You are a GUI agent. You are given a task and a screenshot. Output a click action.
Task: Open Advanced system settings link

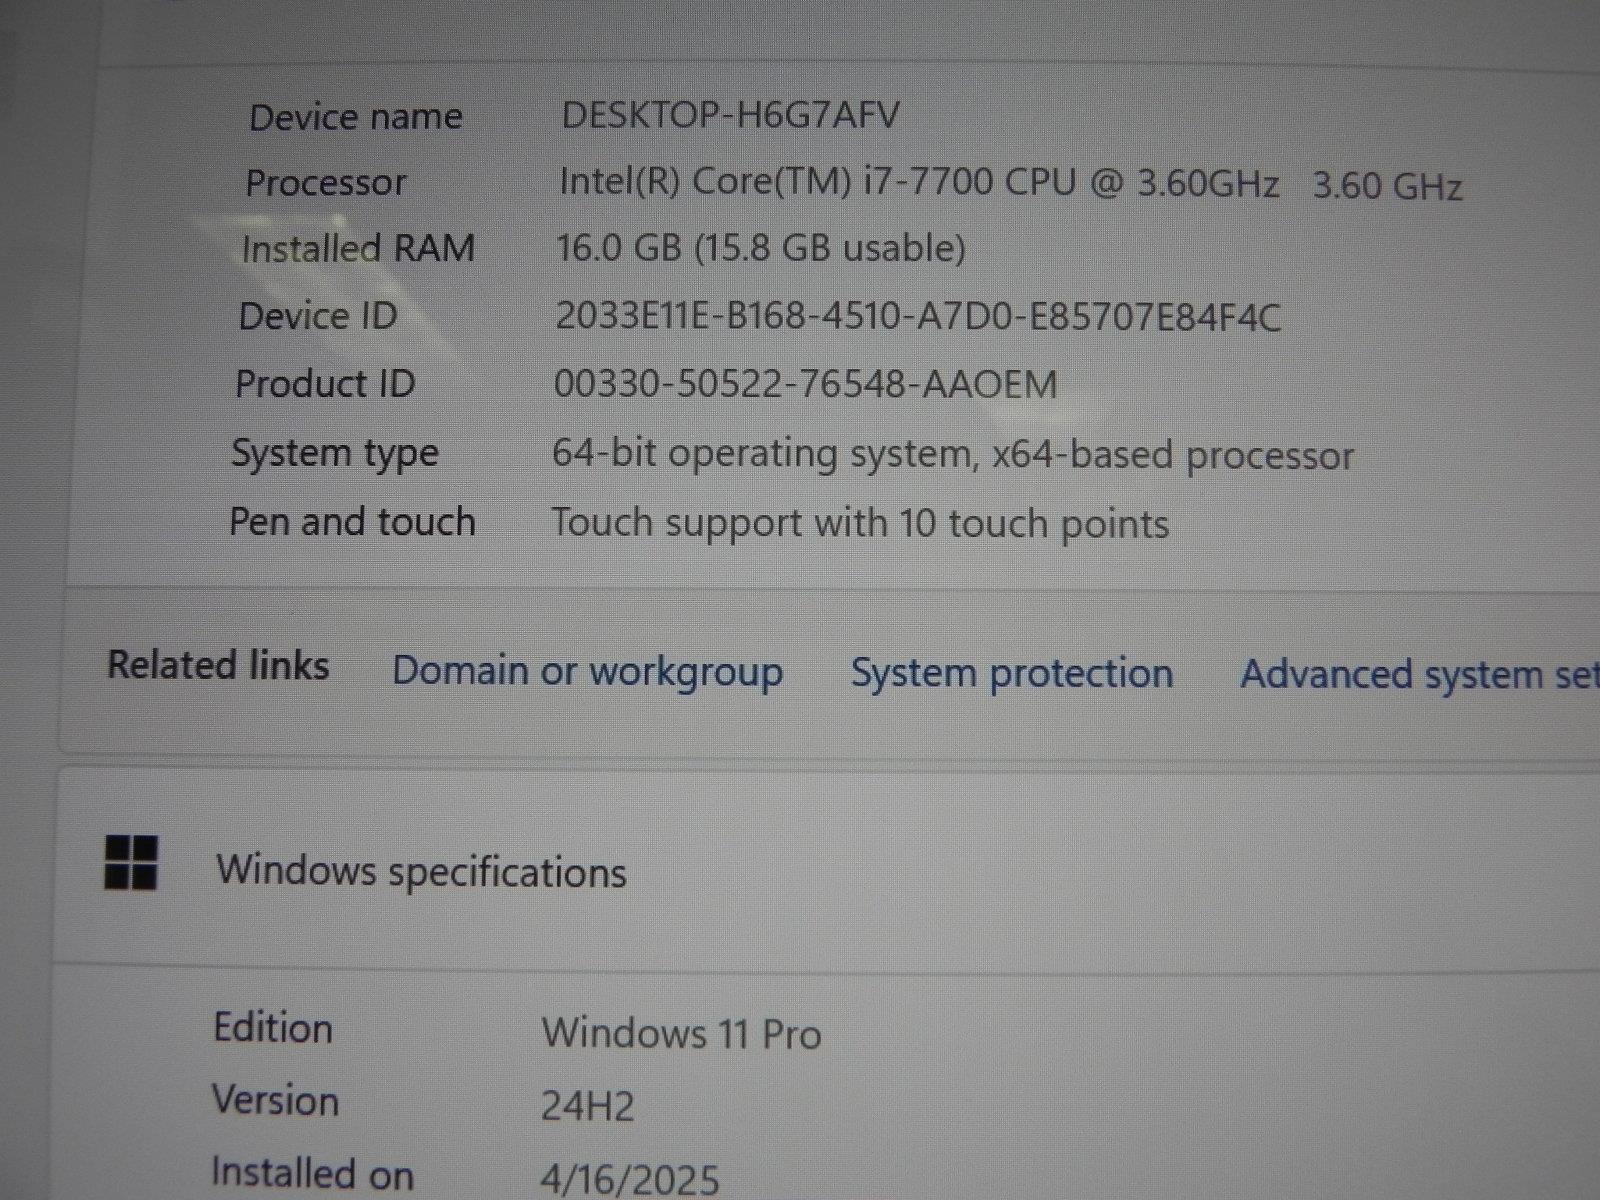pos(1420,675)
